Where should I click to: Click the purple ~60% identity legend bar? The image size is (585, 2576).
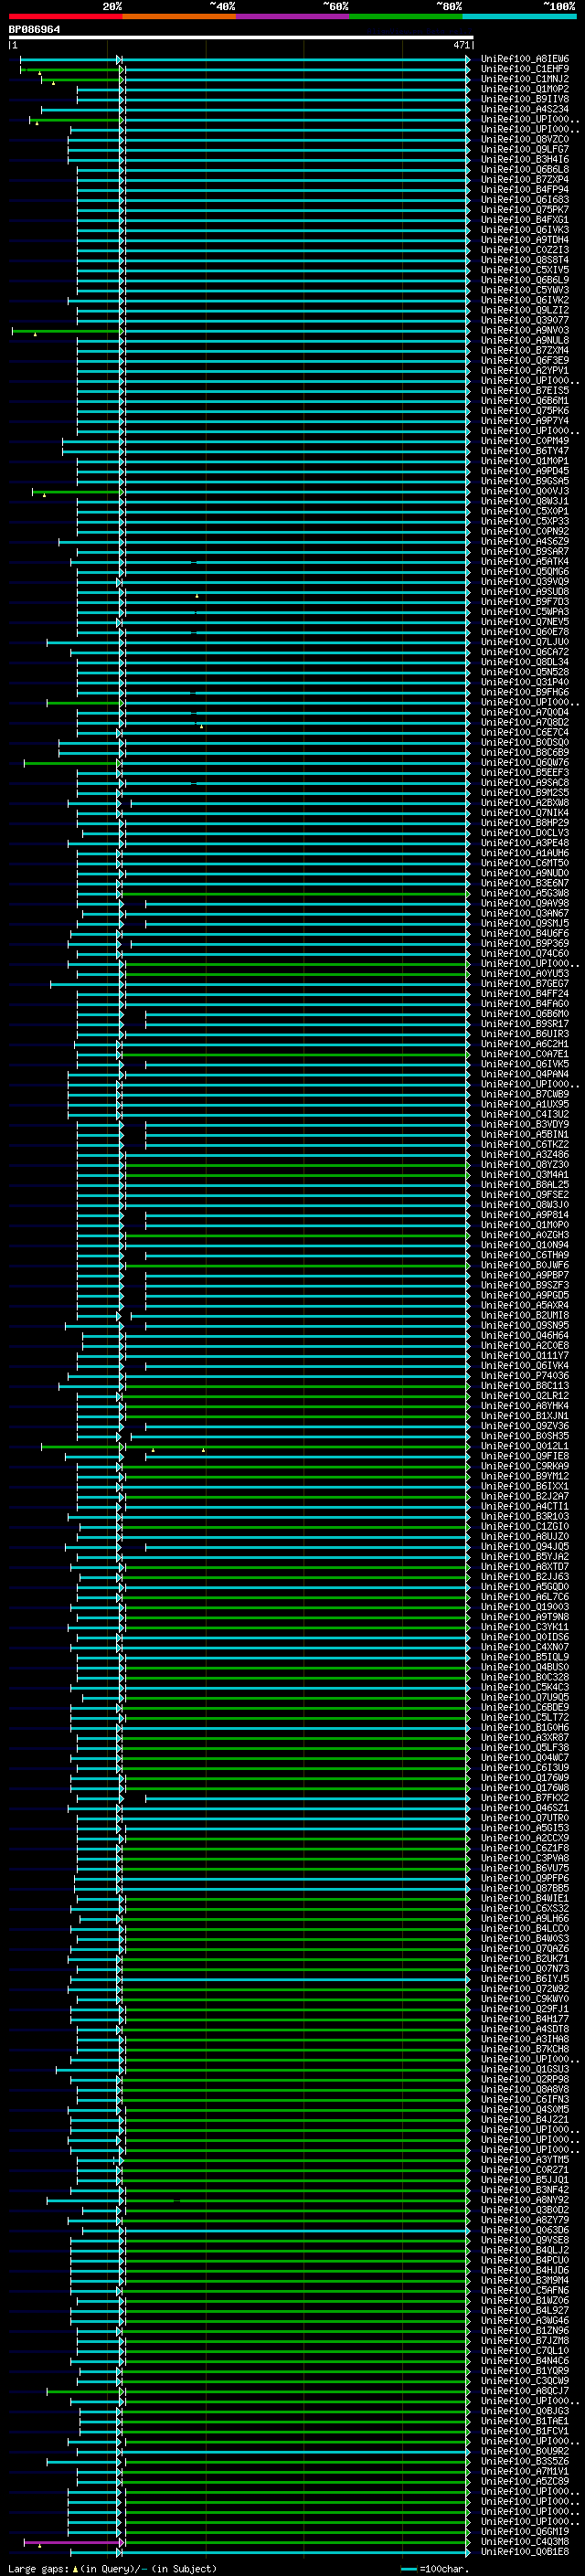coord(292,16)
